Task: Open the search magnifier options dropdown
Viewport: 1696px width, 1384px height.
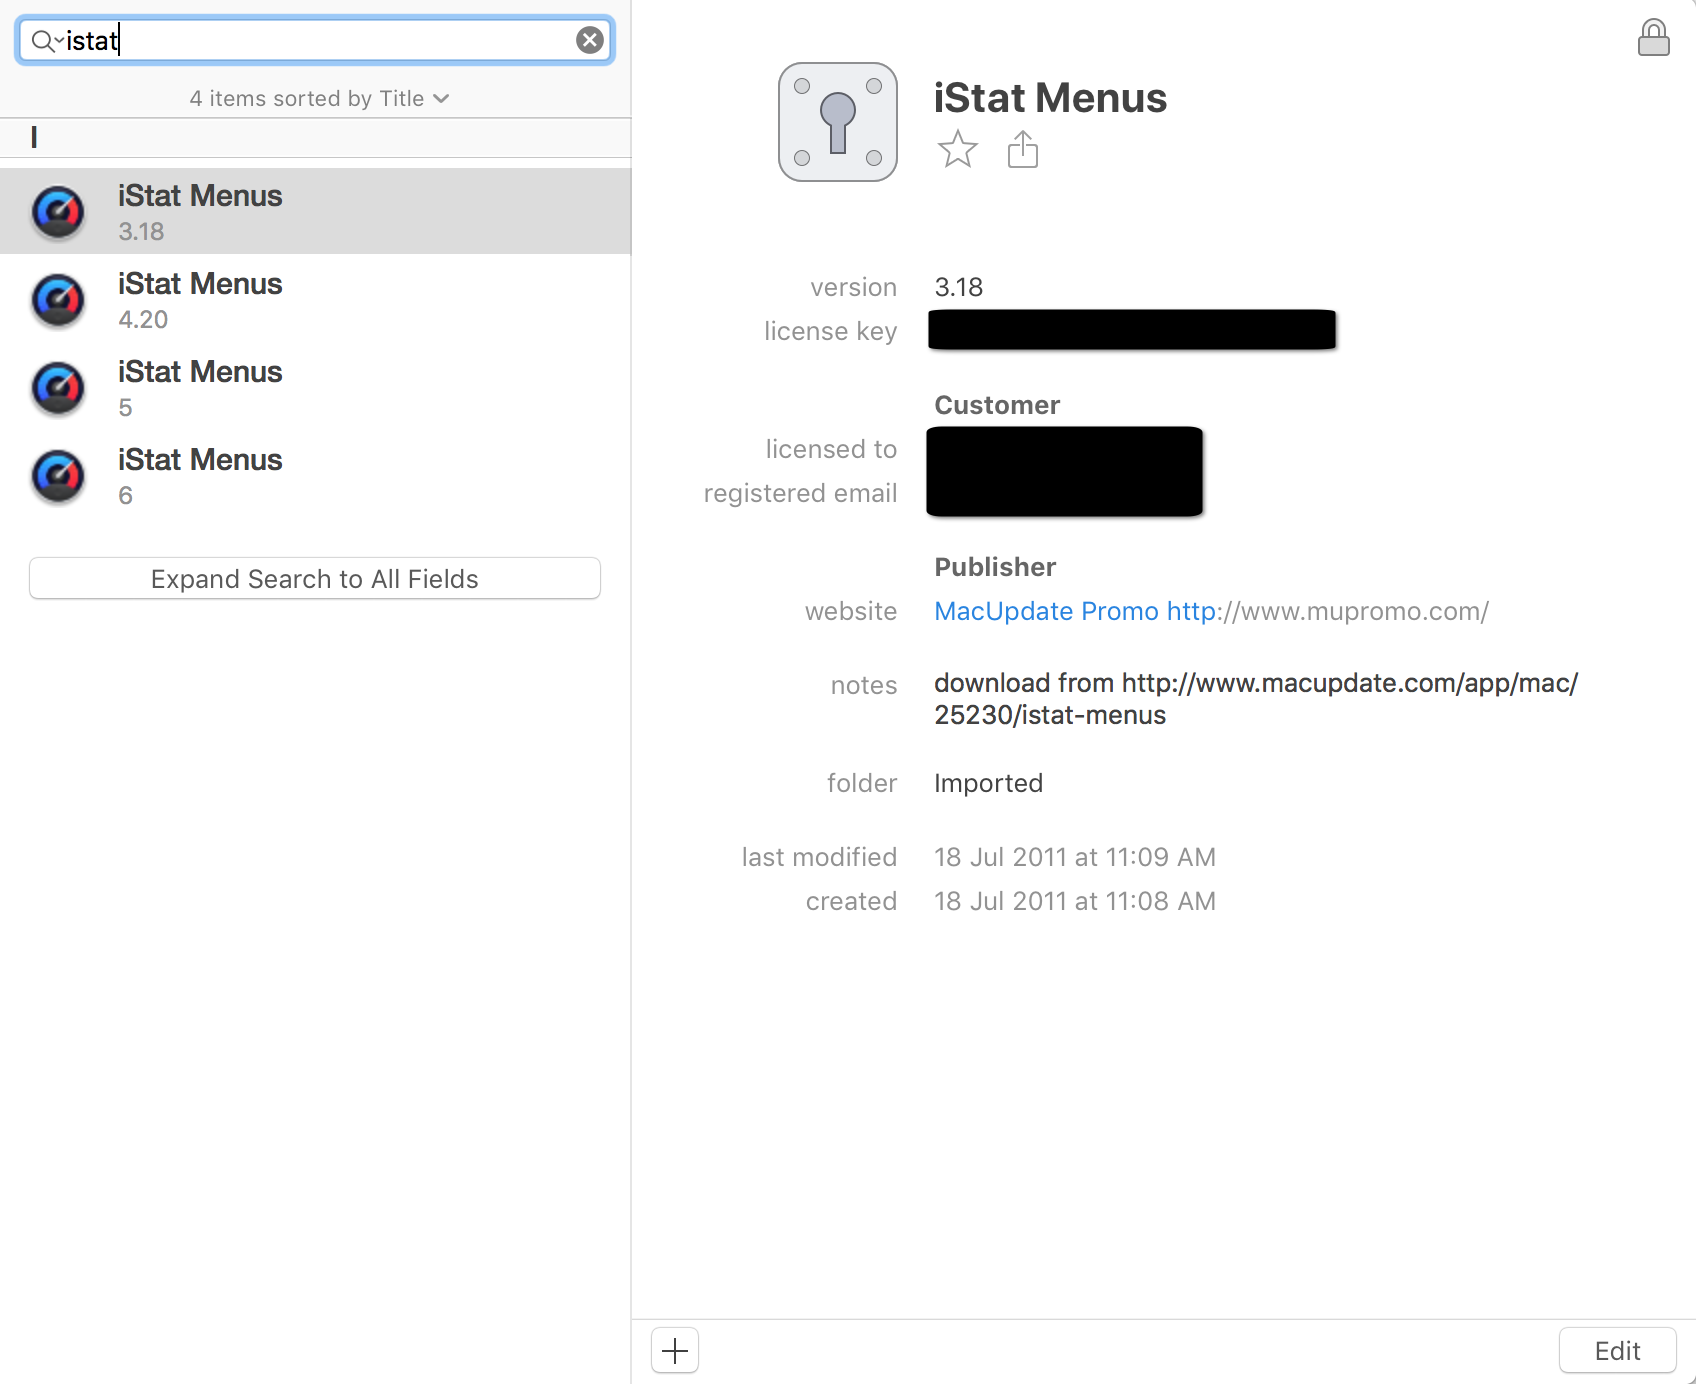Action: 46,41
